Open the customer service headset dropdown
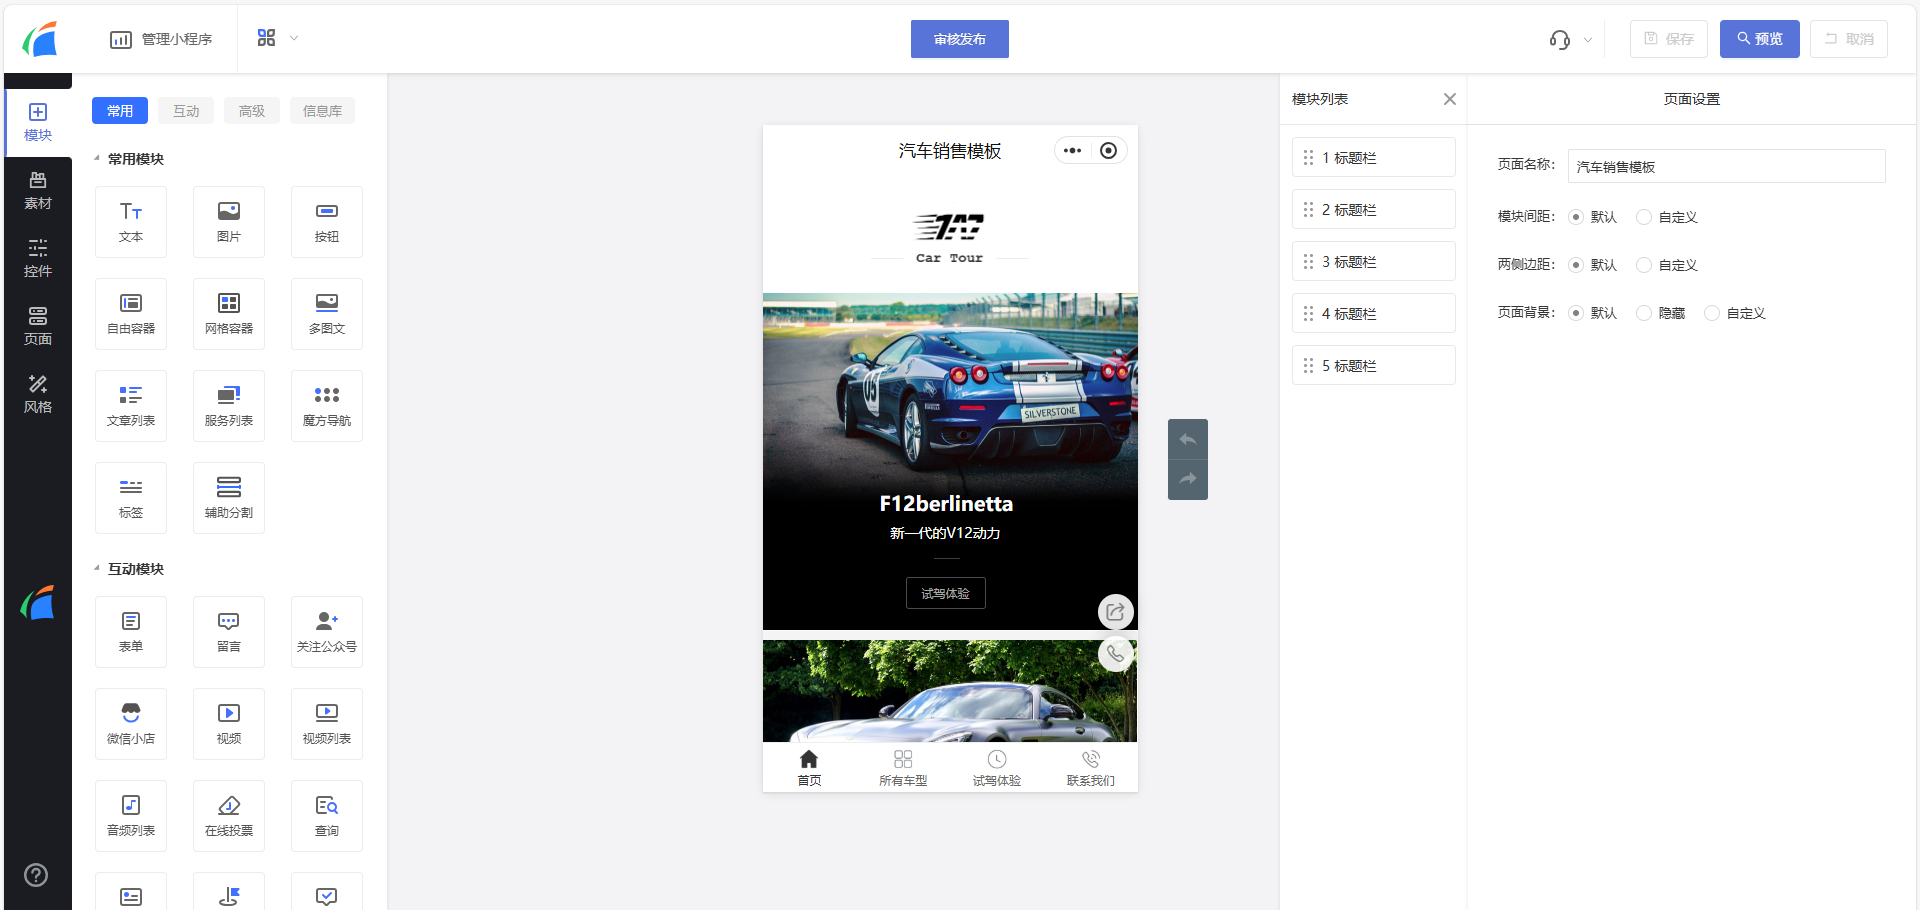The image size is (1920, 910). 1570,40
